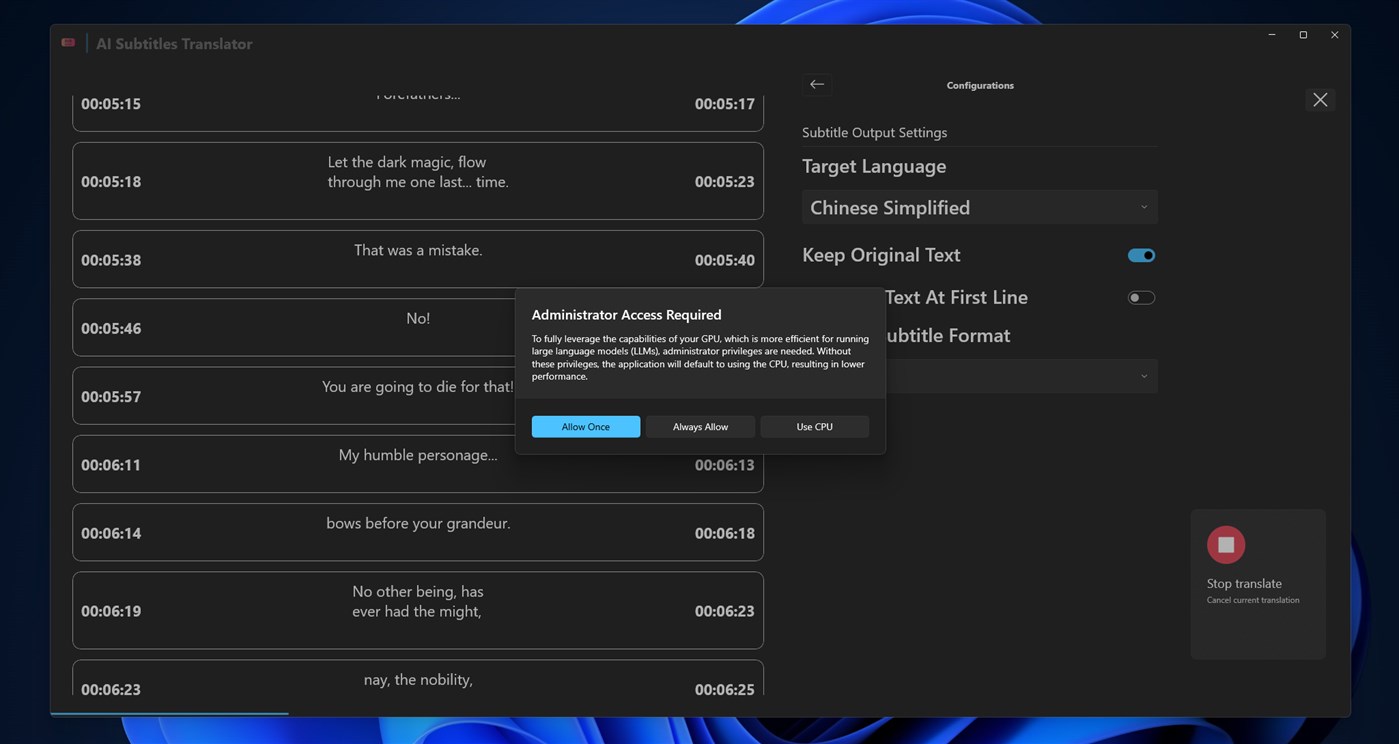Viewport: 1399px width, 744px height.
Task: Click the back arrow in Configurations panel
Action: (x=816, y=84)
